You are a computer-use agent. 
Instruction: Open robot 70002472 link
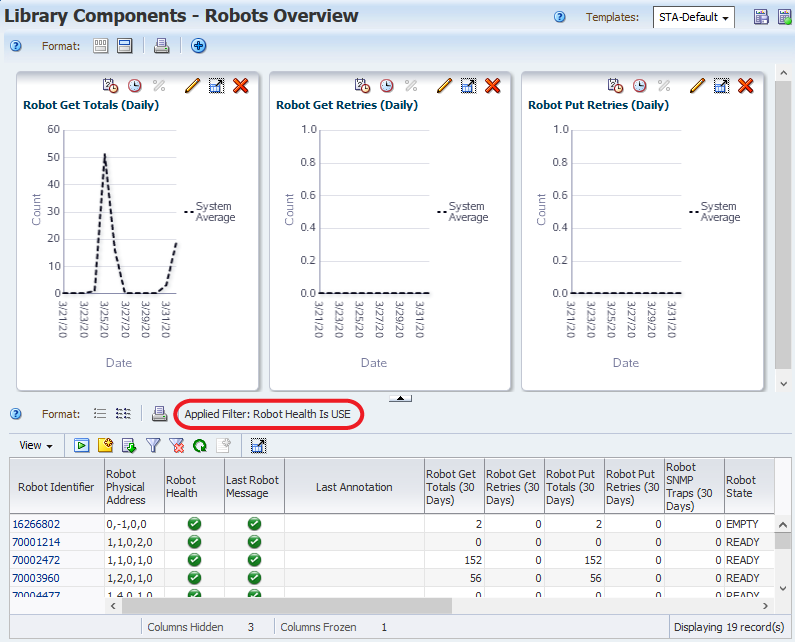[x=36, y=560]
